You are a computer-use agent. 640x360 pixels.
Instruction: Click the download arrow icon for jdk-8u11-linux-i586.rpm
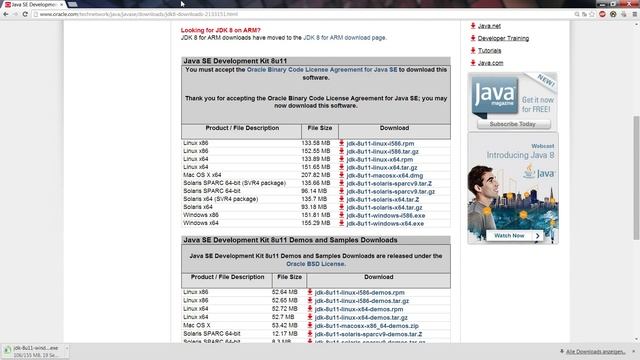[342, 143]
